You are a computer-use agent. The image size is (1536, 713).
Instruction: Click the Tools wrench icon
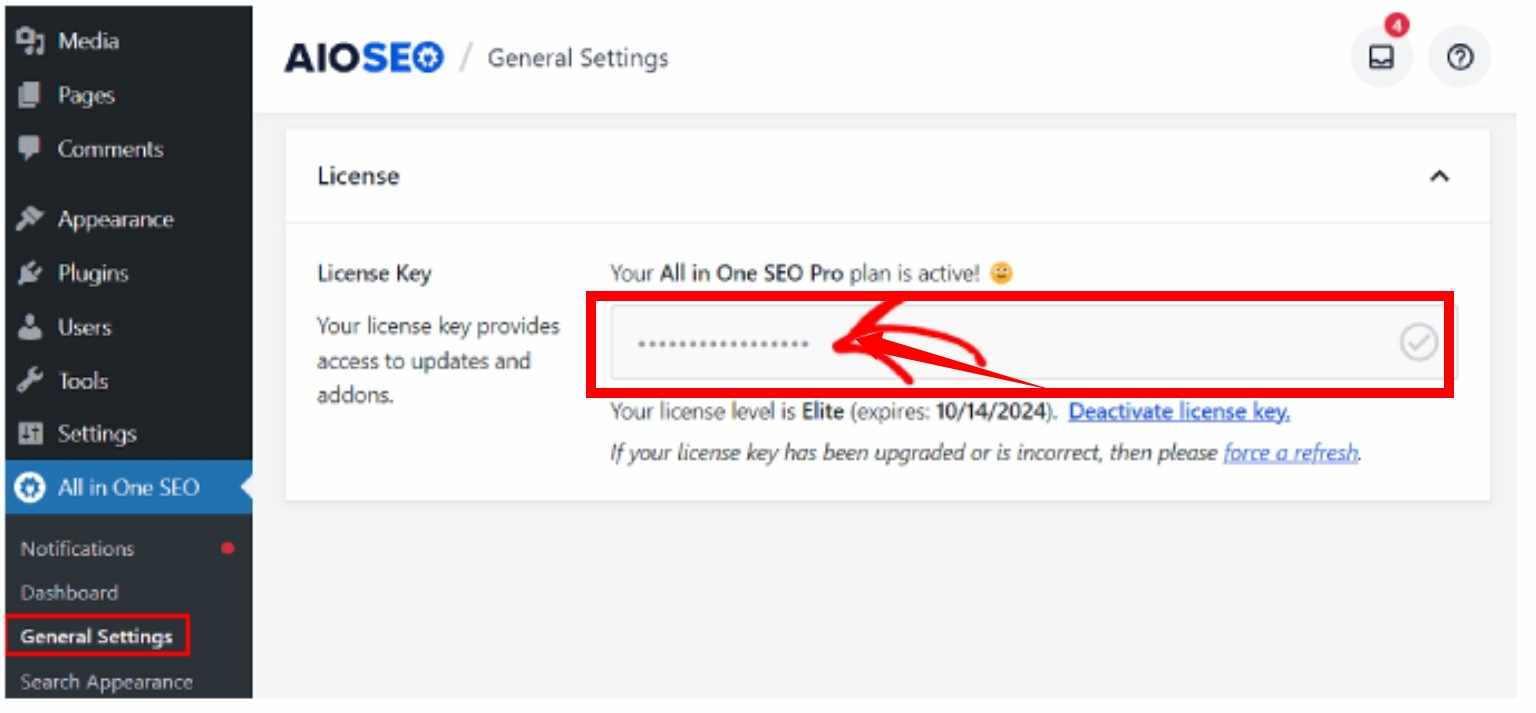[x=31, y=381]
